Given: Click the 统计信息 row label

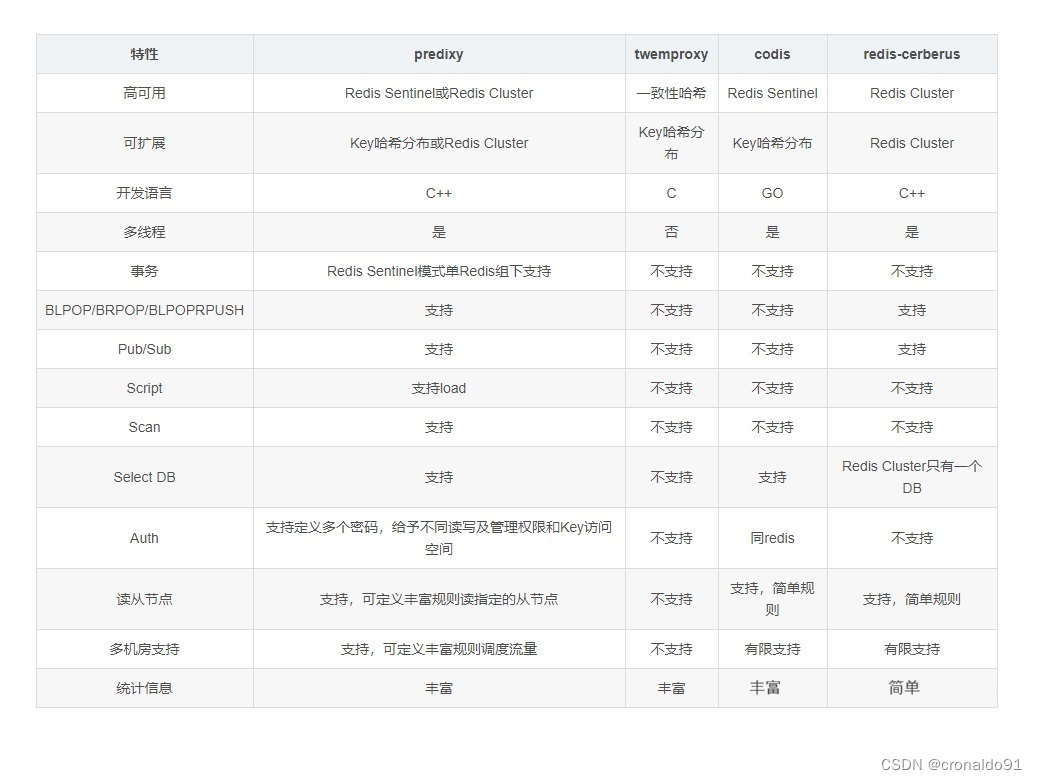Looking at the screenshot, I should pyautogui.click(x=144, y=688).
